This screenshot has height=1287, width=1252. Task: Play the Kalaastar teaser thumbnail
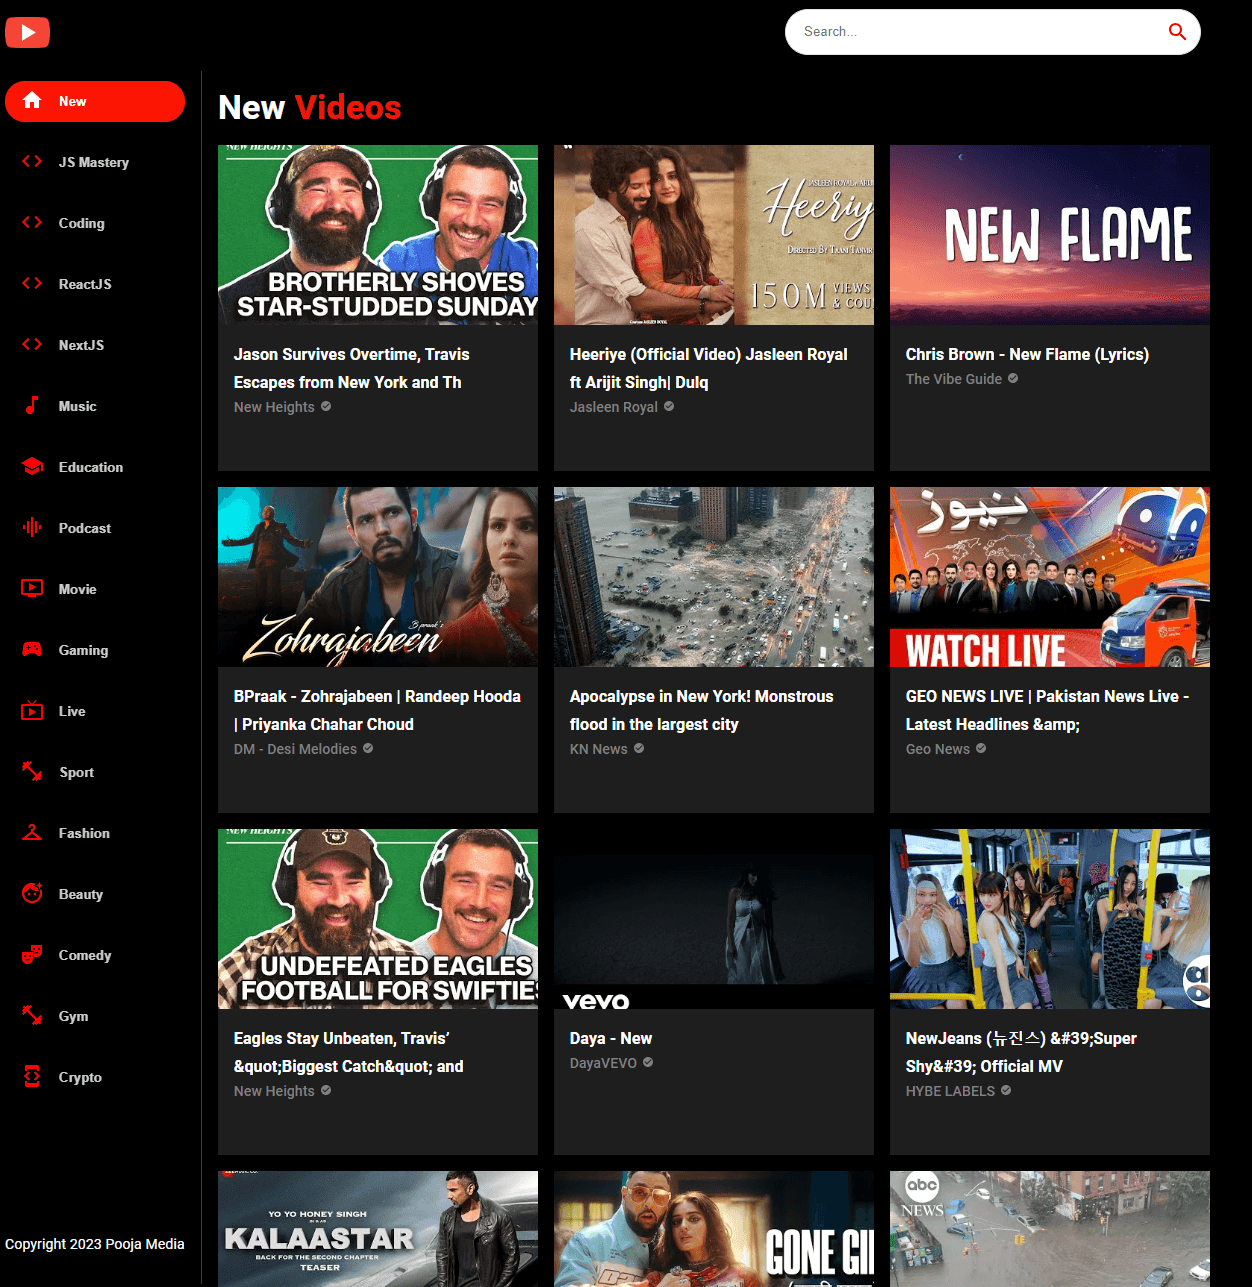click(378, 1229)
